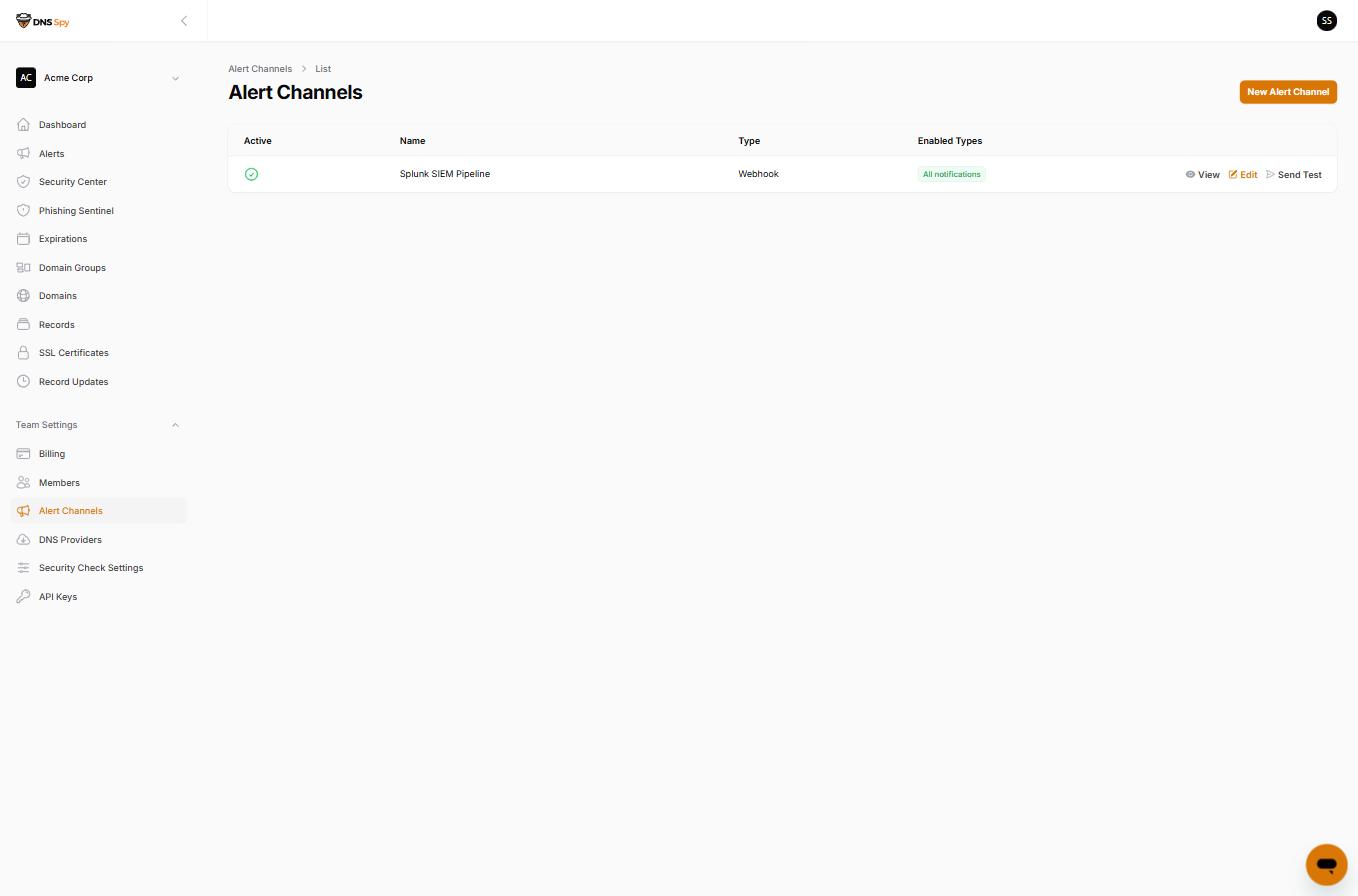Viewport: 1358px width, 896px height.
Task: Click the Record Updates clock icon
Action: [x=23, y=382]
